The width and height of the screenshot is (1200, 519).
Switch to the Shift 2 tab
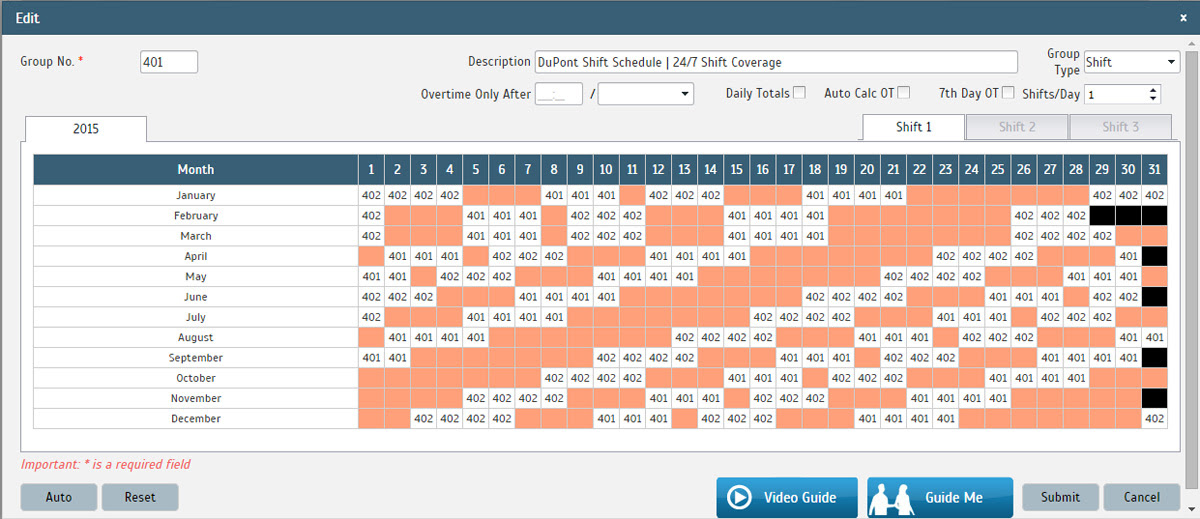click(1017, 127)
